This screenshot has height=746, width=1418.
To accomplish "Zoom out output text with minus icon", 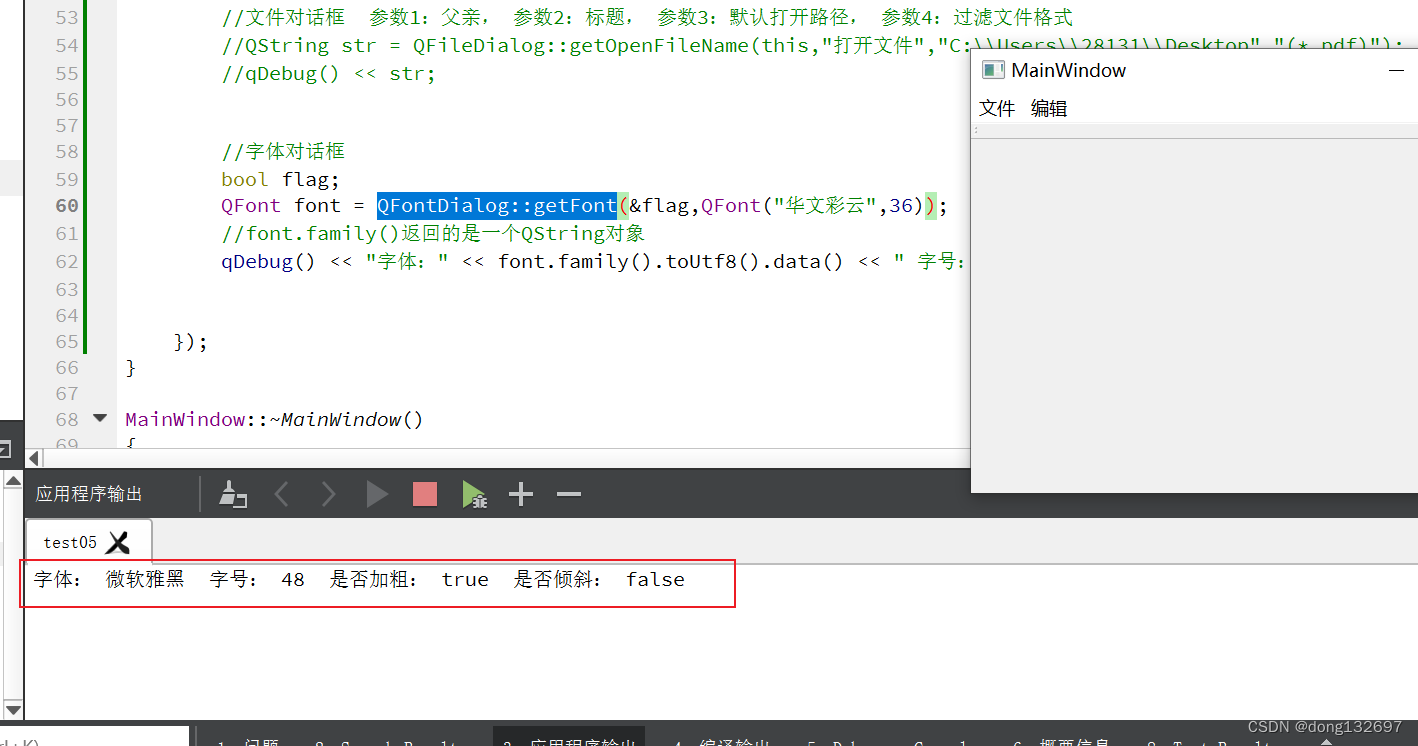I will [569, 494].
